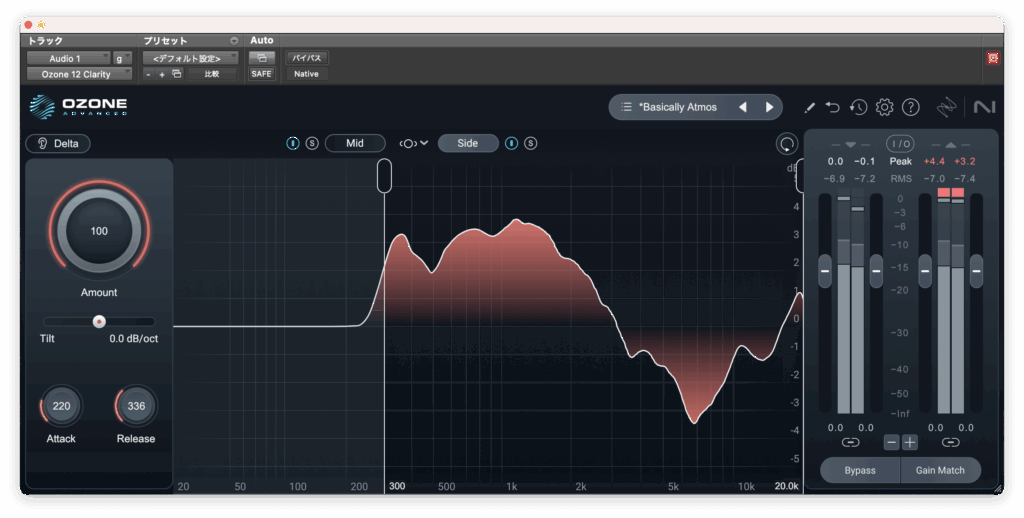Click the reset circular arrow above the meters
This screenshot has width=1024, height=518.
click(787, 144)
